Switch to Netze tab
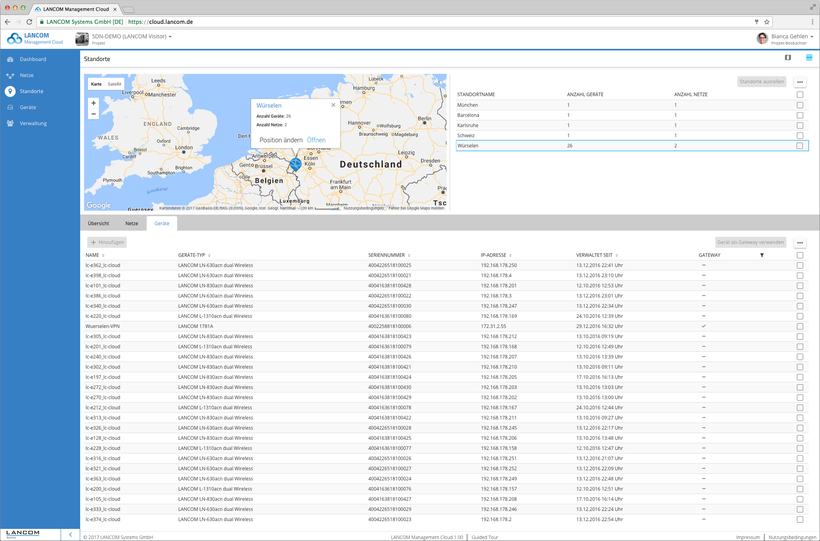 [x=132, y=223]
